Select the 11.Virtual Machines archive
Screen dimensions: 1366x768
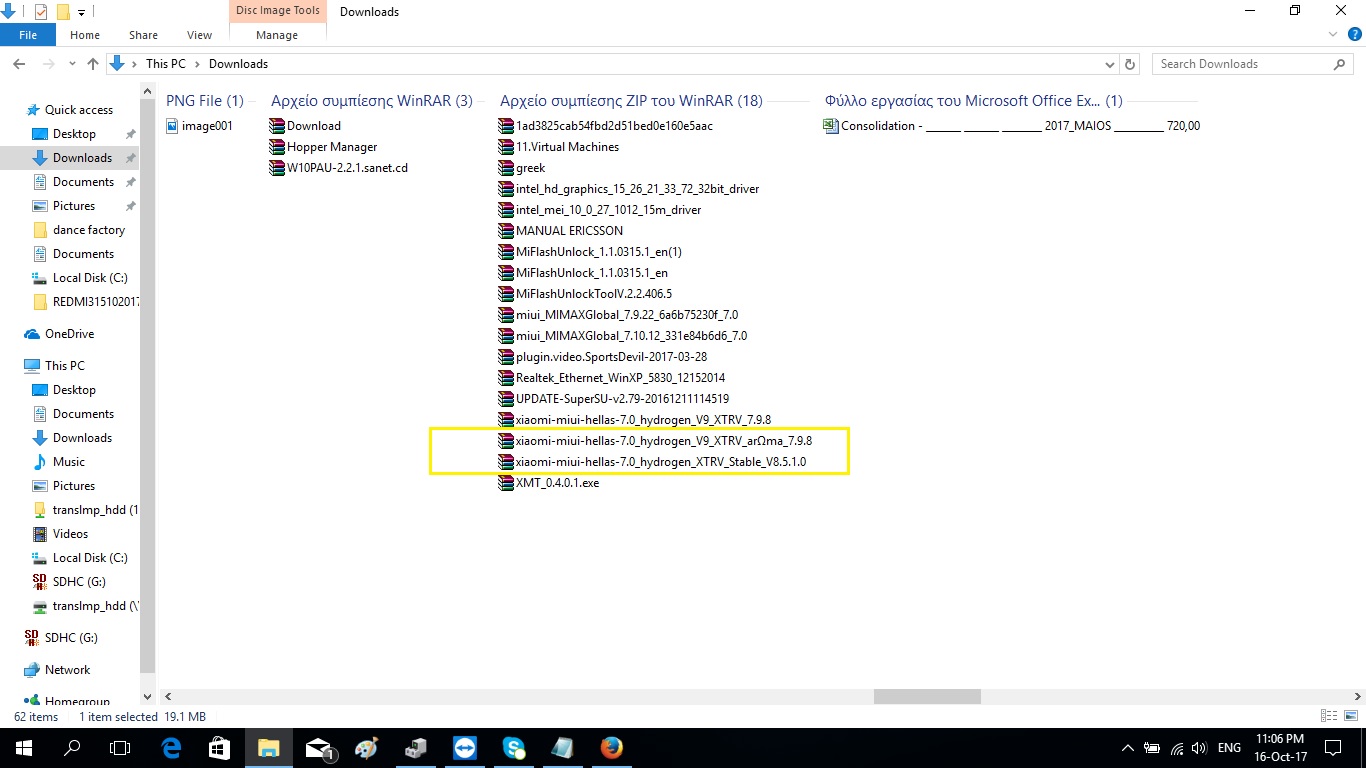559,147
